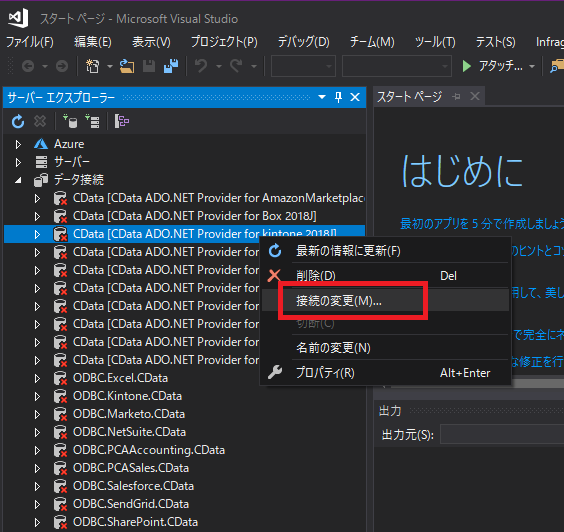This screenshot has height=532, width=564.
Task: Open the デバッグ(D) menu
Action: click(x=304, y=42)
